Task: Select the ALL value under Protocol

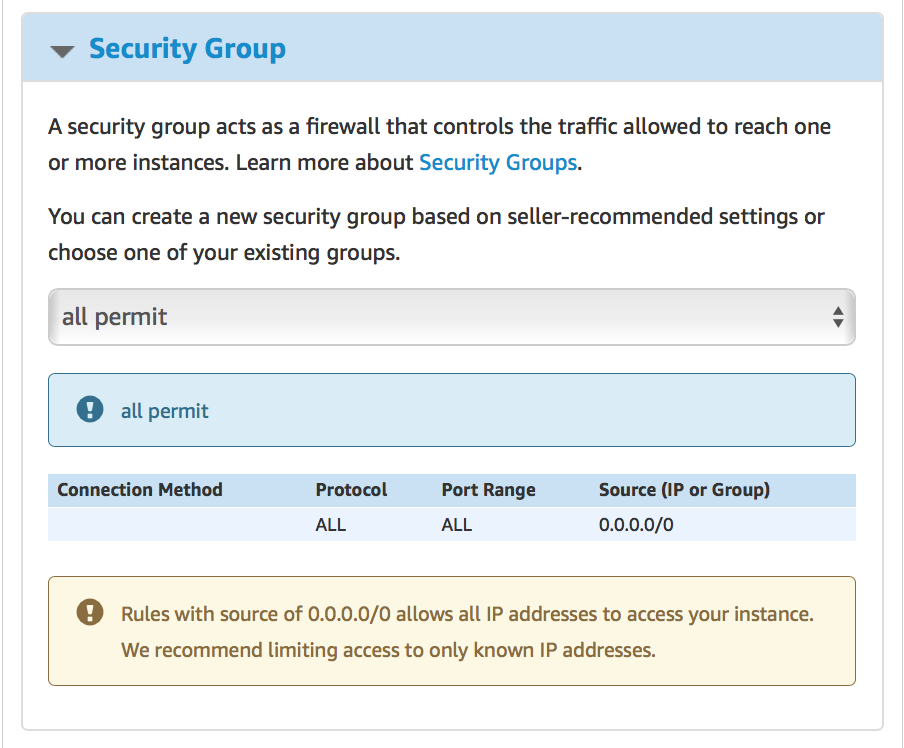Action: point(331,525)
